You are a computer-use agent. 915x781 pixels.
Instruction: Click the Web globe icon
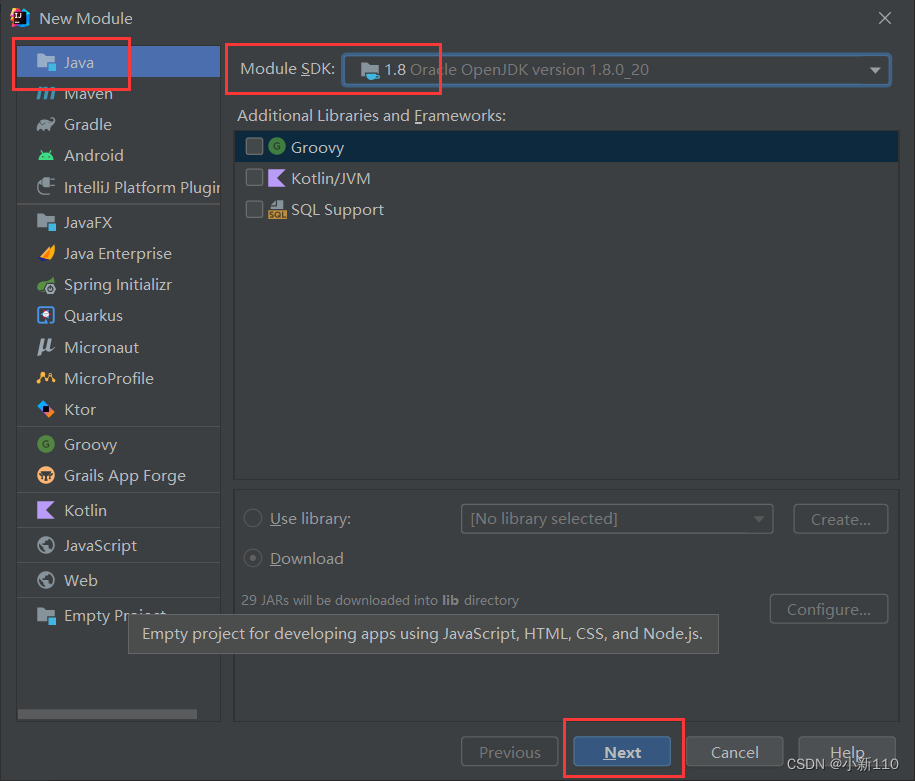46,580
